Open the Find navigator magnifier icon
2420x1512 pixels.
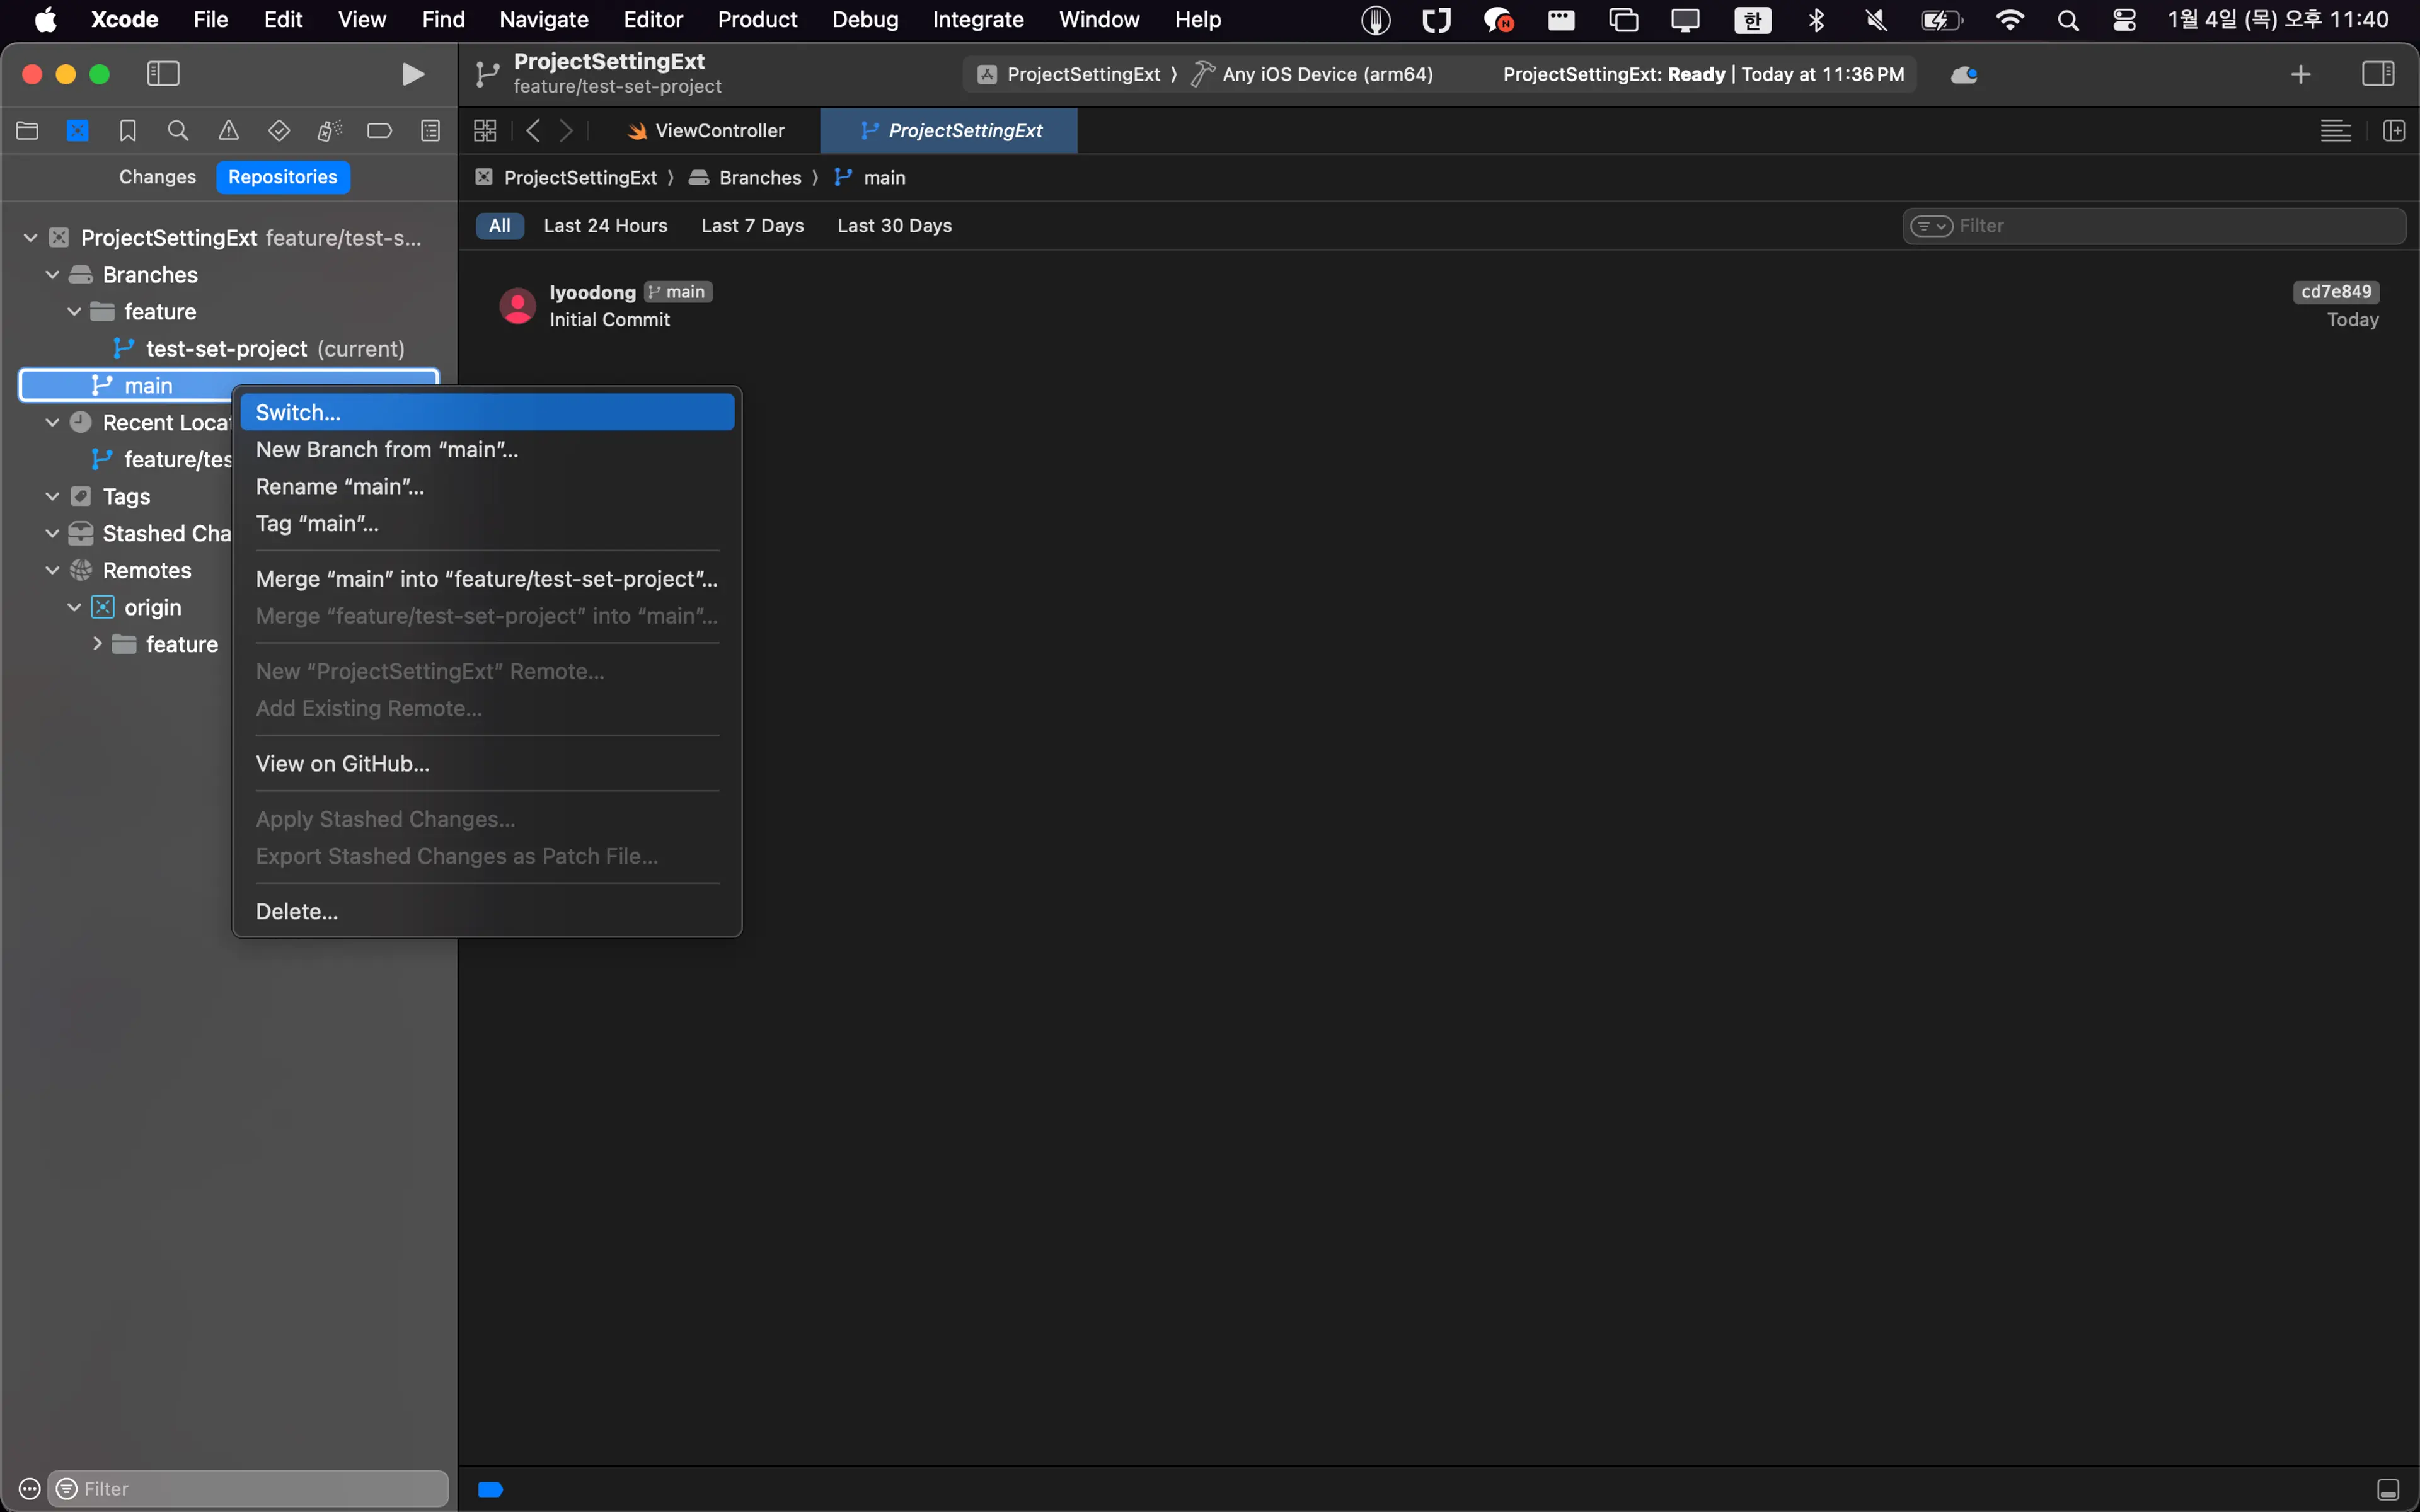click(x=178, y=131)
